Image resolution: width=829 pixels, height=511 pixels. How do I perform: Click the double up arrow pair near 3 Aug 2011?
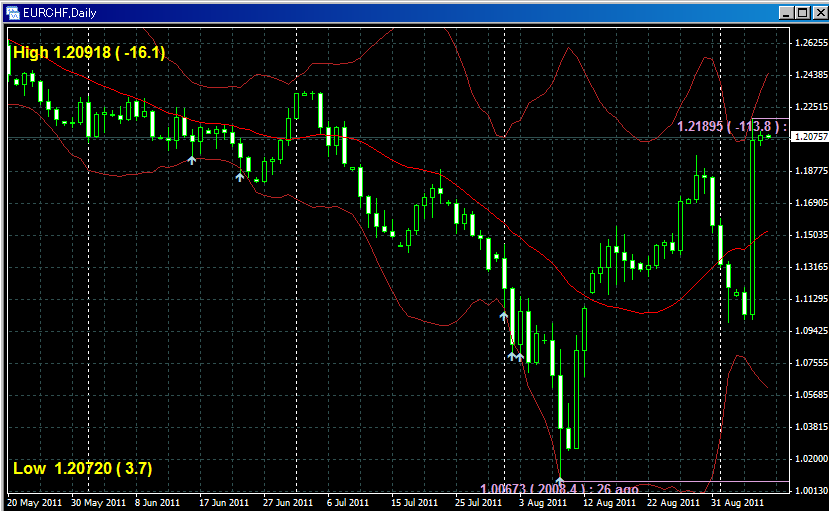pos(515,356)
